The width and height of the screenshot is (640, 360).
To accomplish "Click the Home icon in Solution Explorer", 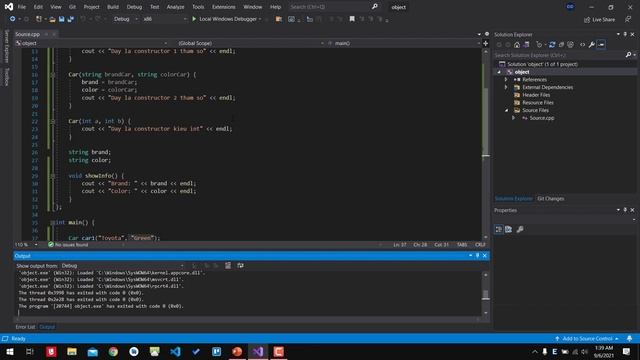I will pos(517,45).
